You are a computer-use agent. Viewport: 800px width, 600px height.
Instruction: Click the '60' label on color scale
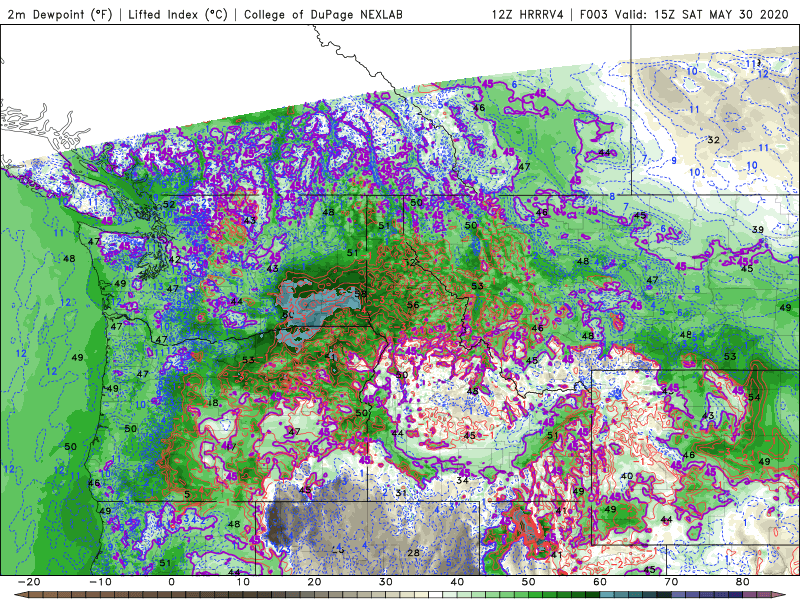pos(600,582)
